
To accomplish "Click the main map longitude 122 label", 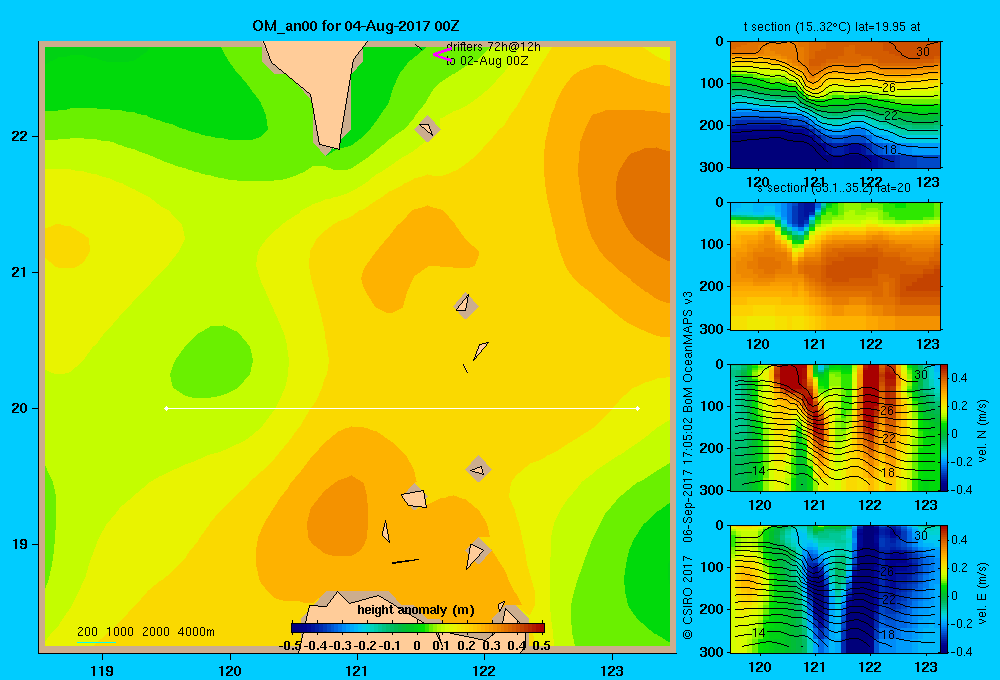I will 484,670.
